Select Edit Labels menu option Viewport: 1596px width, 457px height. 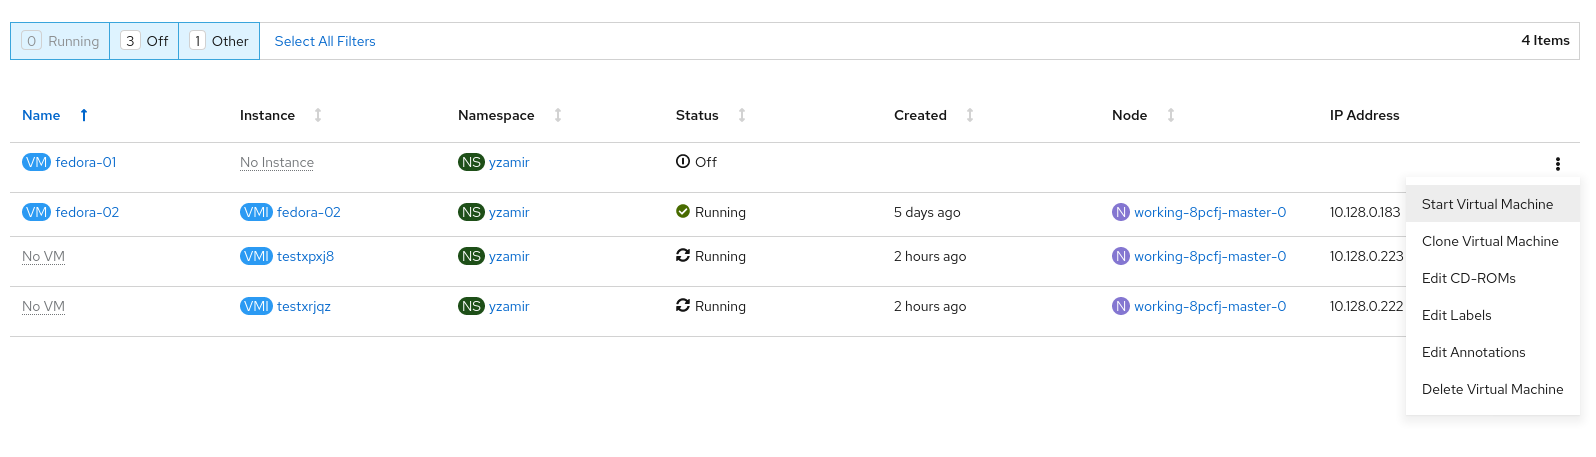point(1492,315)
